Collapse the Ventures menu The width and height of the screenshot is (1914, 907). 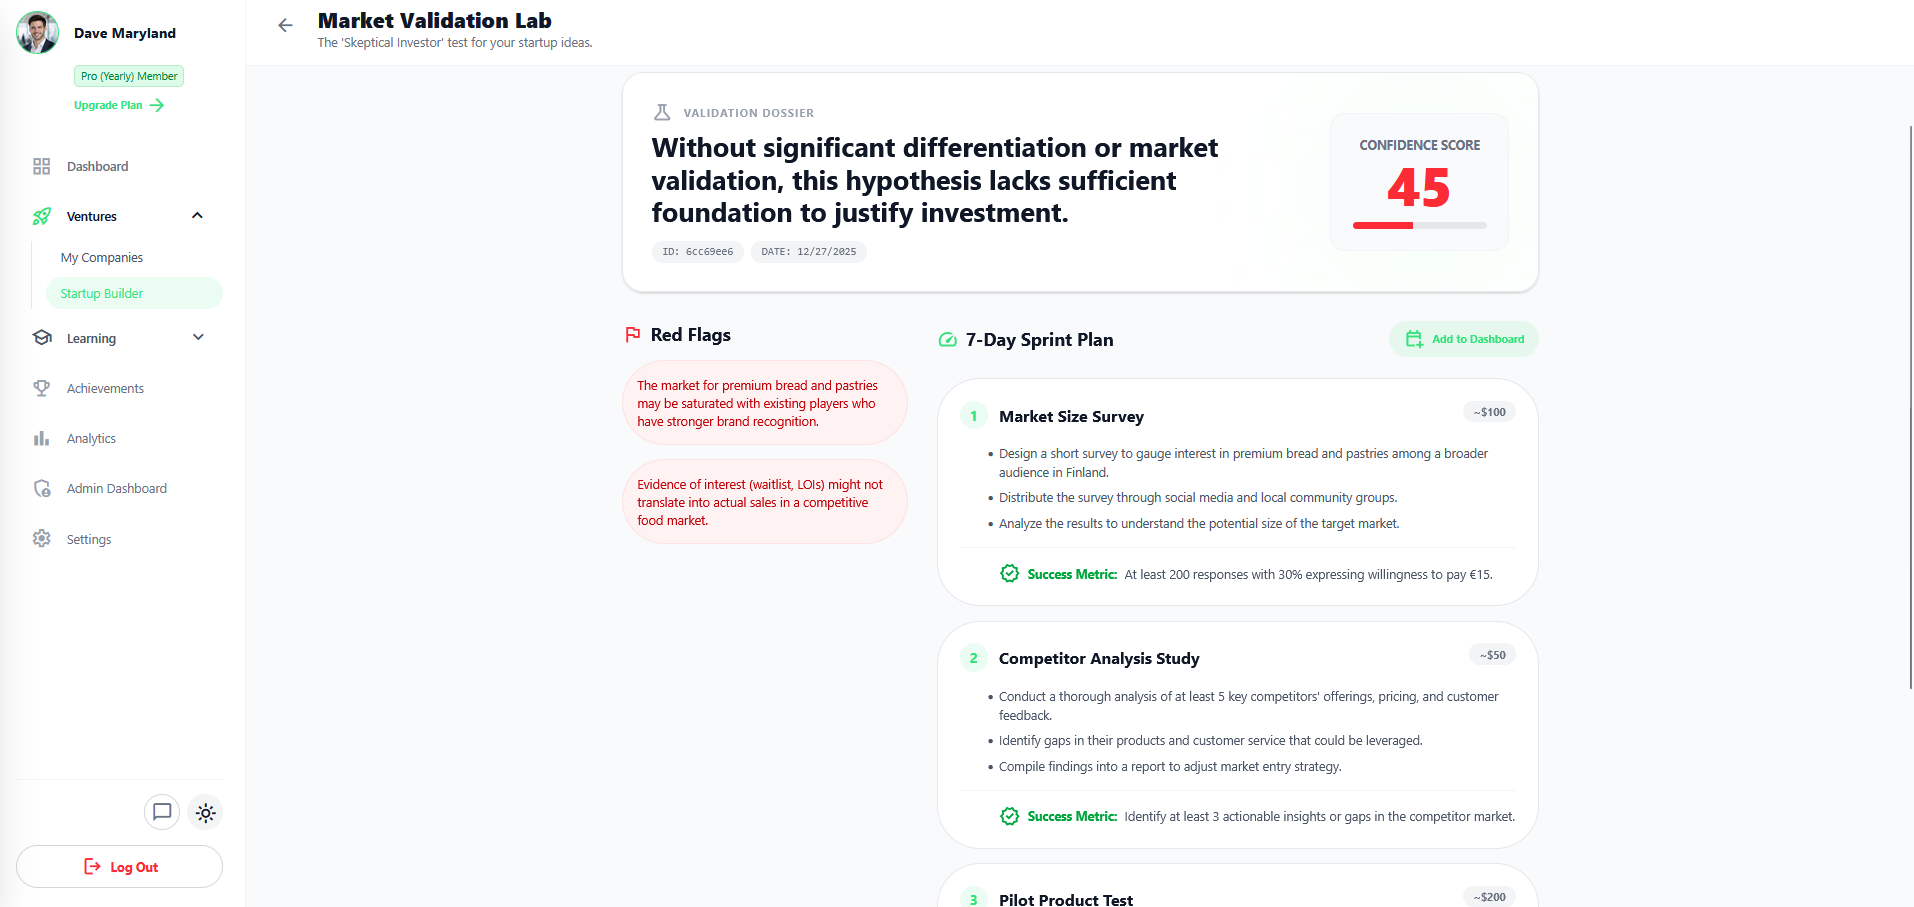click(197, 216)
